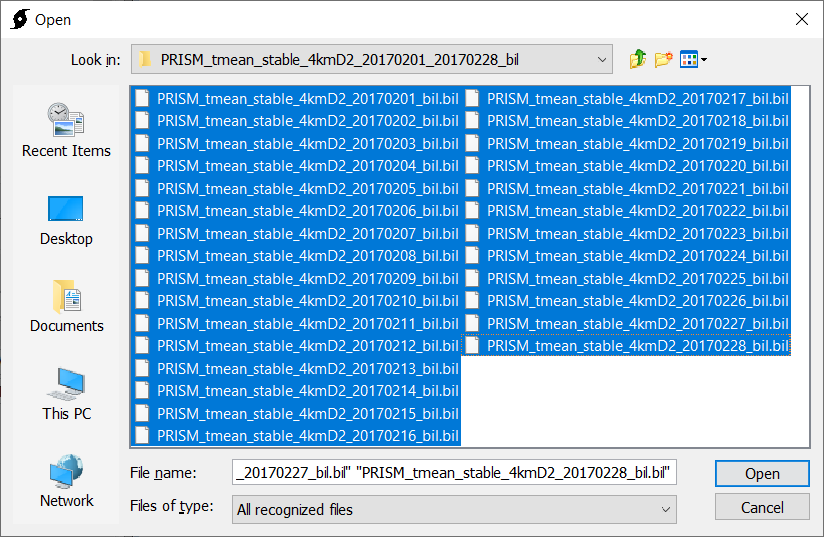Open This PC location
This screenshot has width=824, height=537.
(67, 394)
